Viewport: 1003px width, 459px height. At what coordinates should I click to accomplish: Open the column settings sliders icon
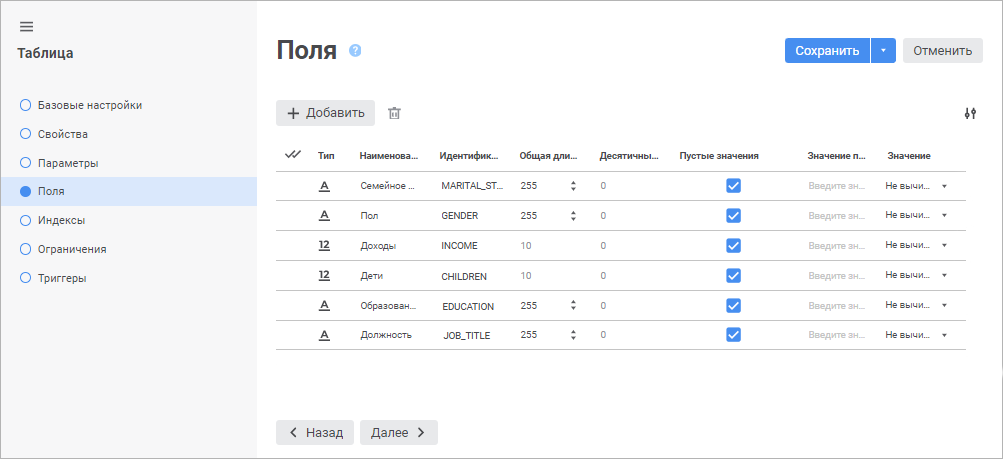pos(969,114)
